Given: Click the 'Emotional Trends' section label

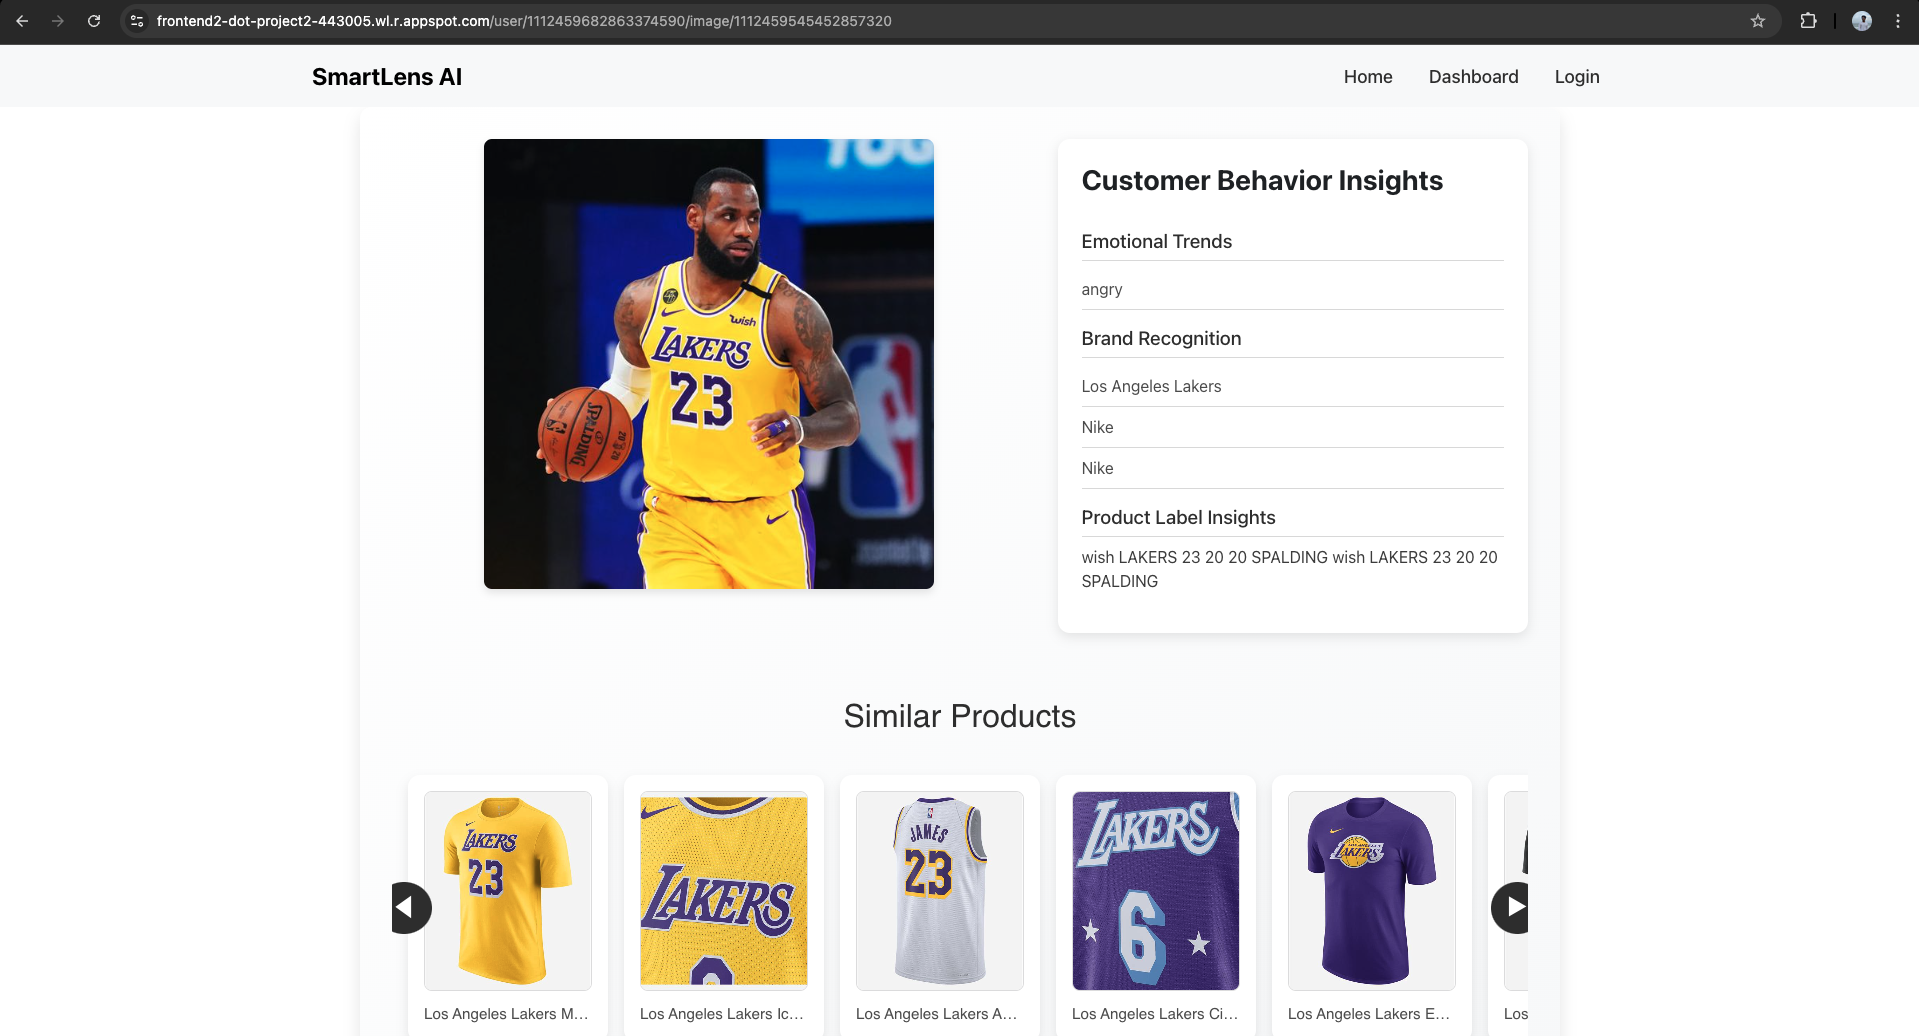Looking at the screenshot, I should [x=1157, y=241].
